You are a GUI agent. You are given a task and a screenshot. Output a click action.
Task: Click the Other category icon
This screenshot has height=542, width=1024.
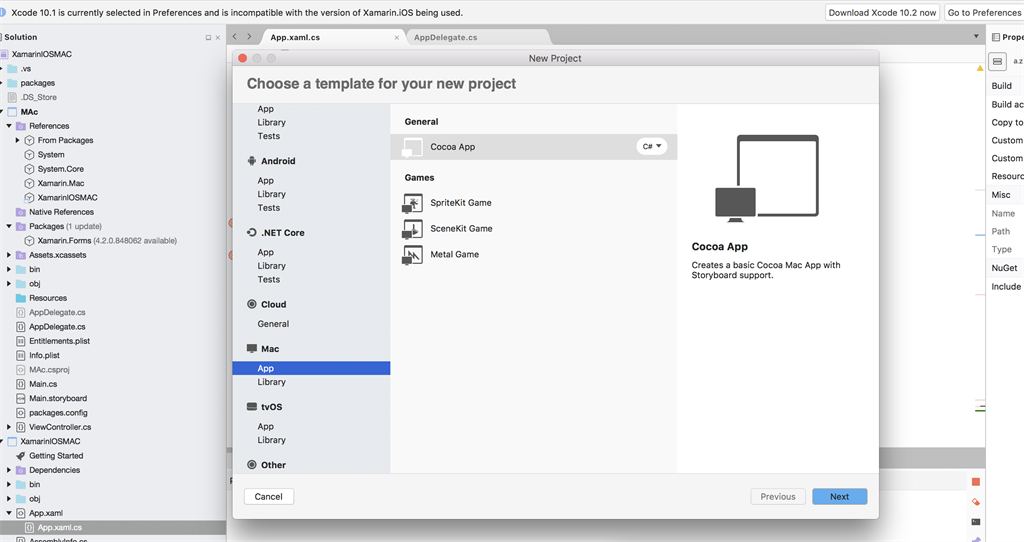[x=251, y=465]
